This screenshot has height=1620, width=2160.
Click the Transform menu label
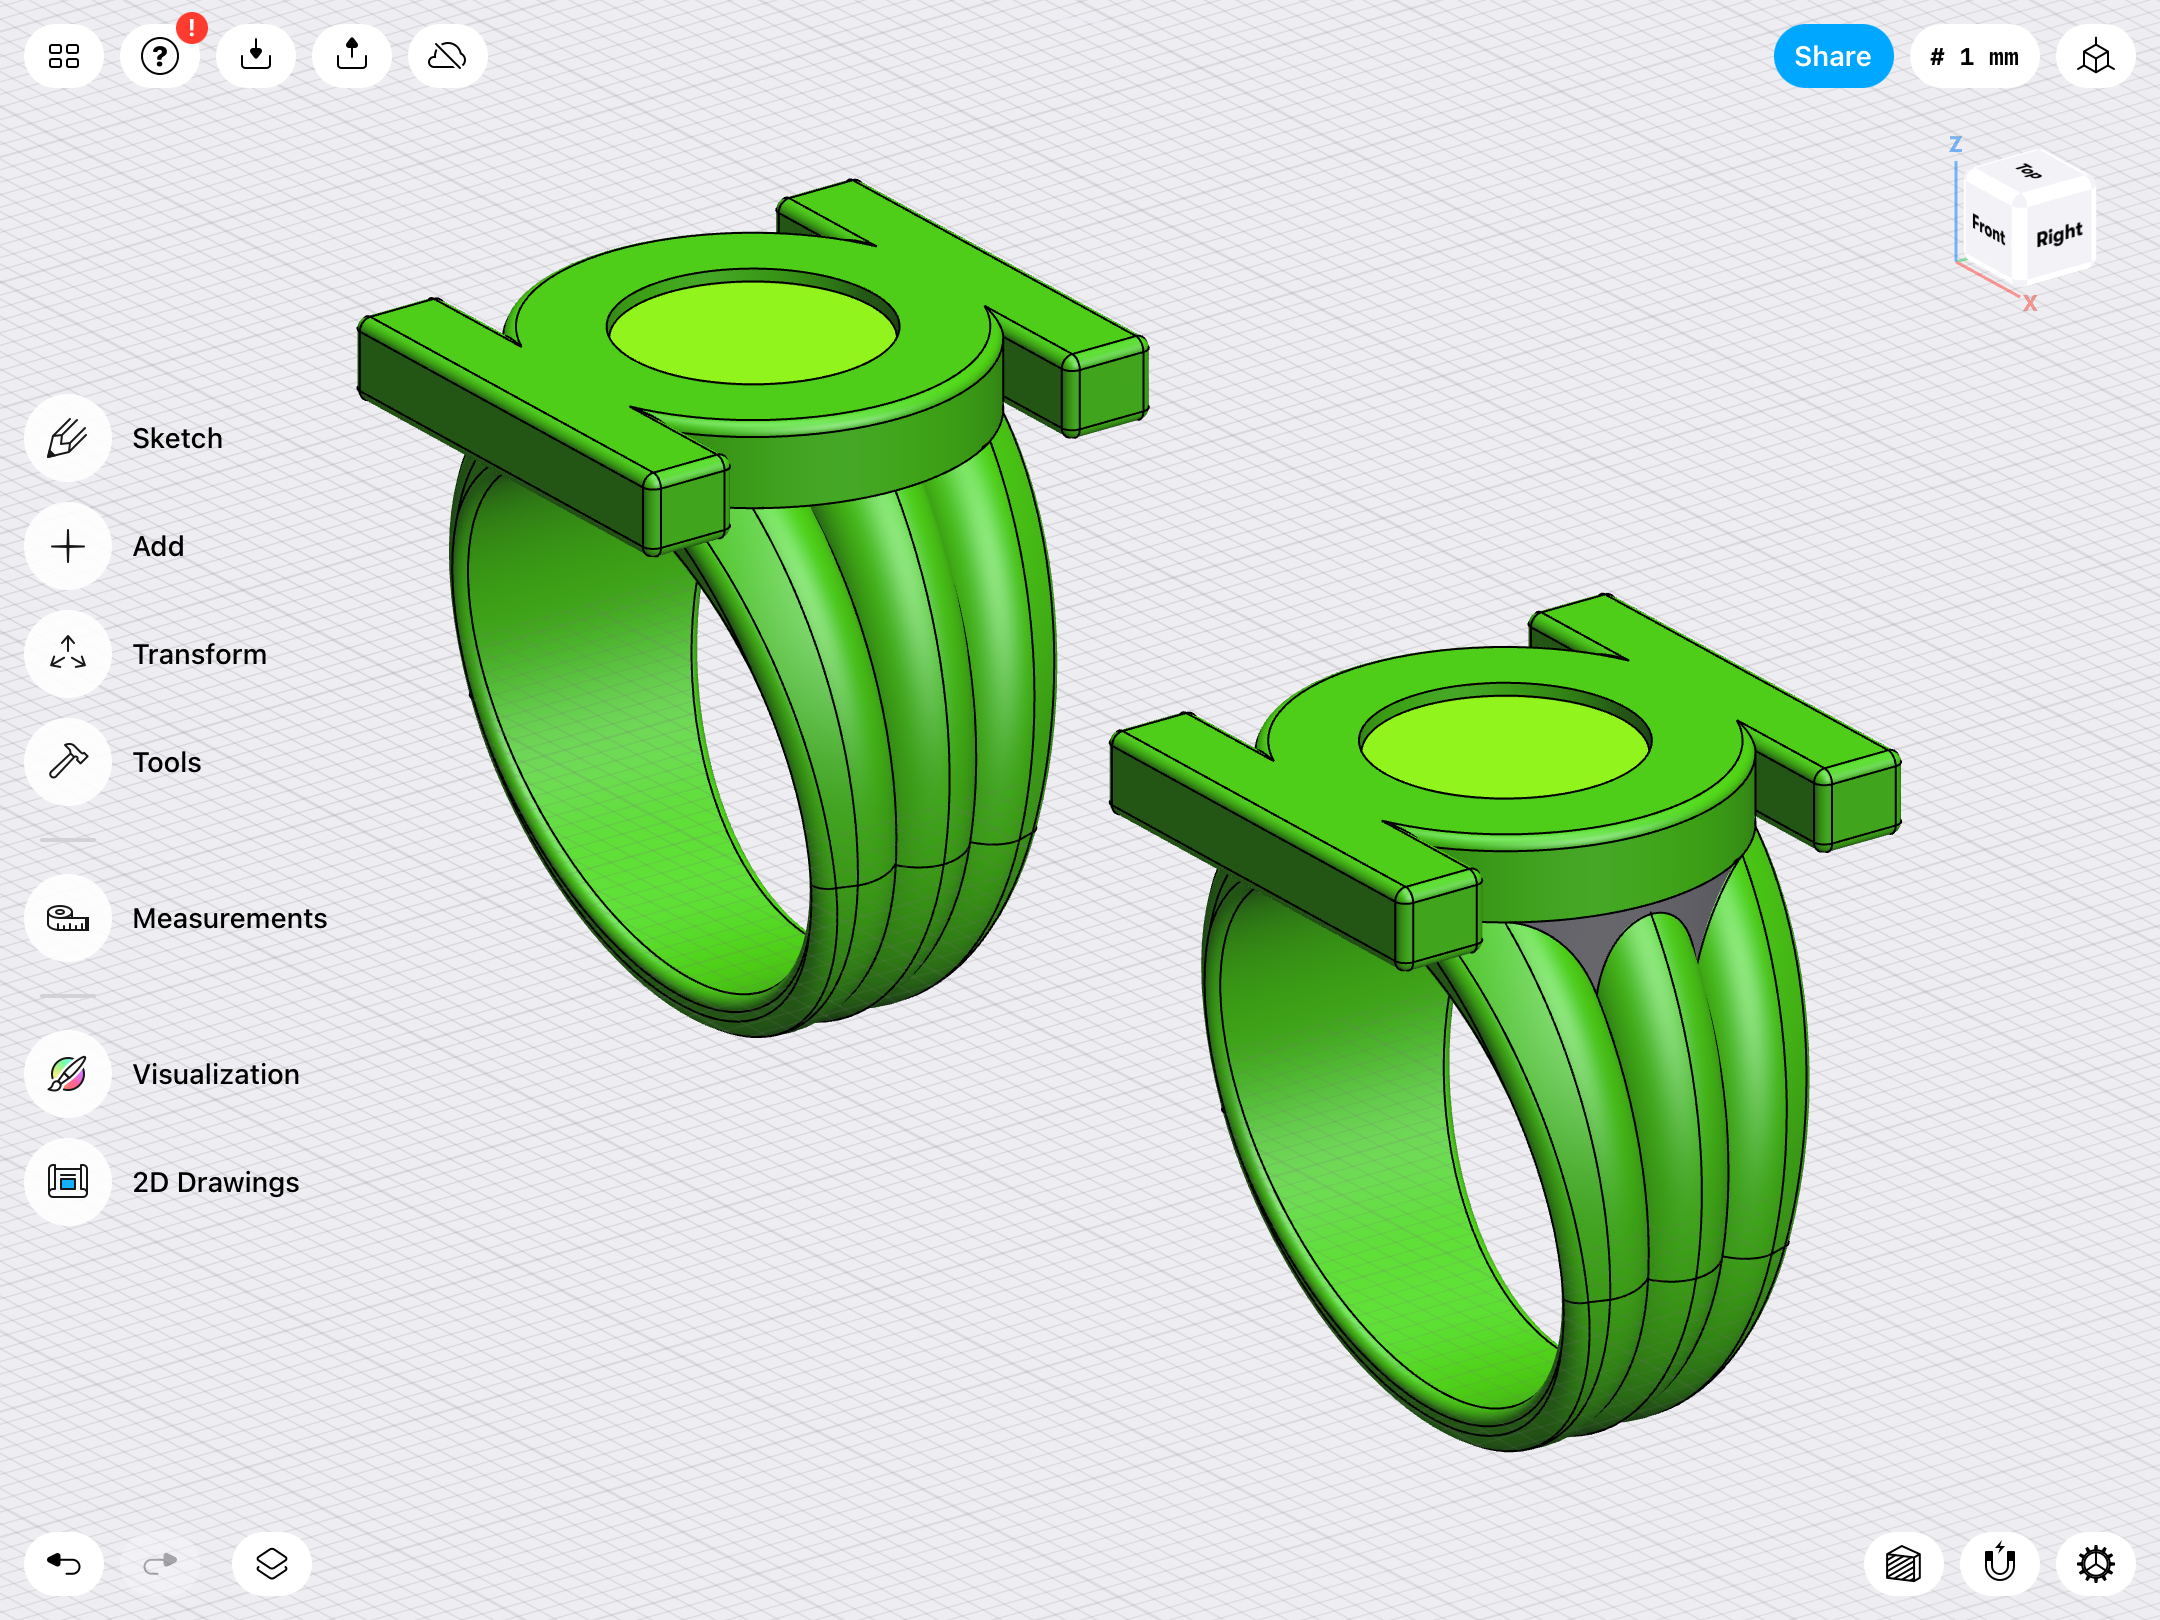point(200,654)
